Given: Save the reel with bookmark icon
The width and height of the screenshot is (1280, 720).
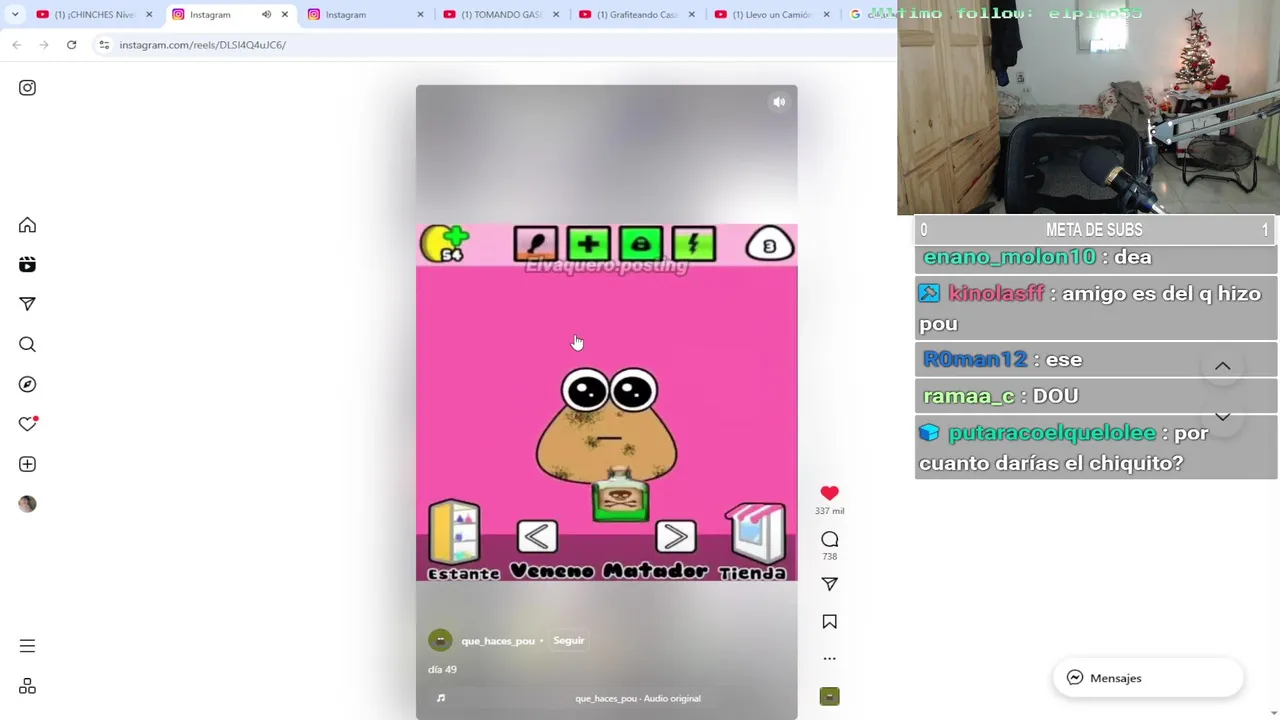Looking at the screenshot, I should [829, 622].
